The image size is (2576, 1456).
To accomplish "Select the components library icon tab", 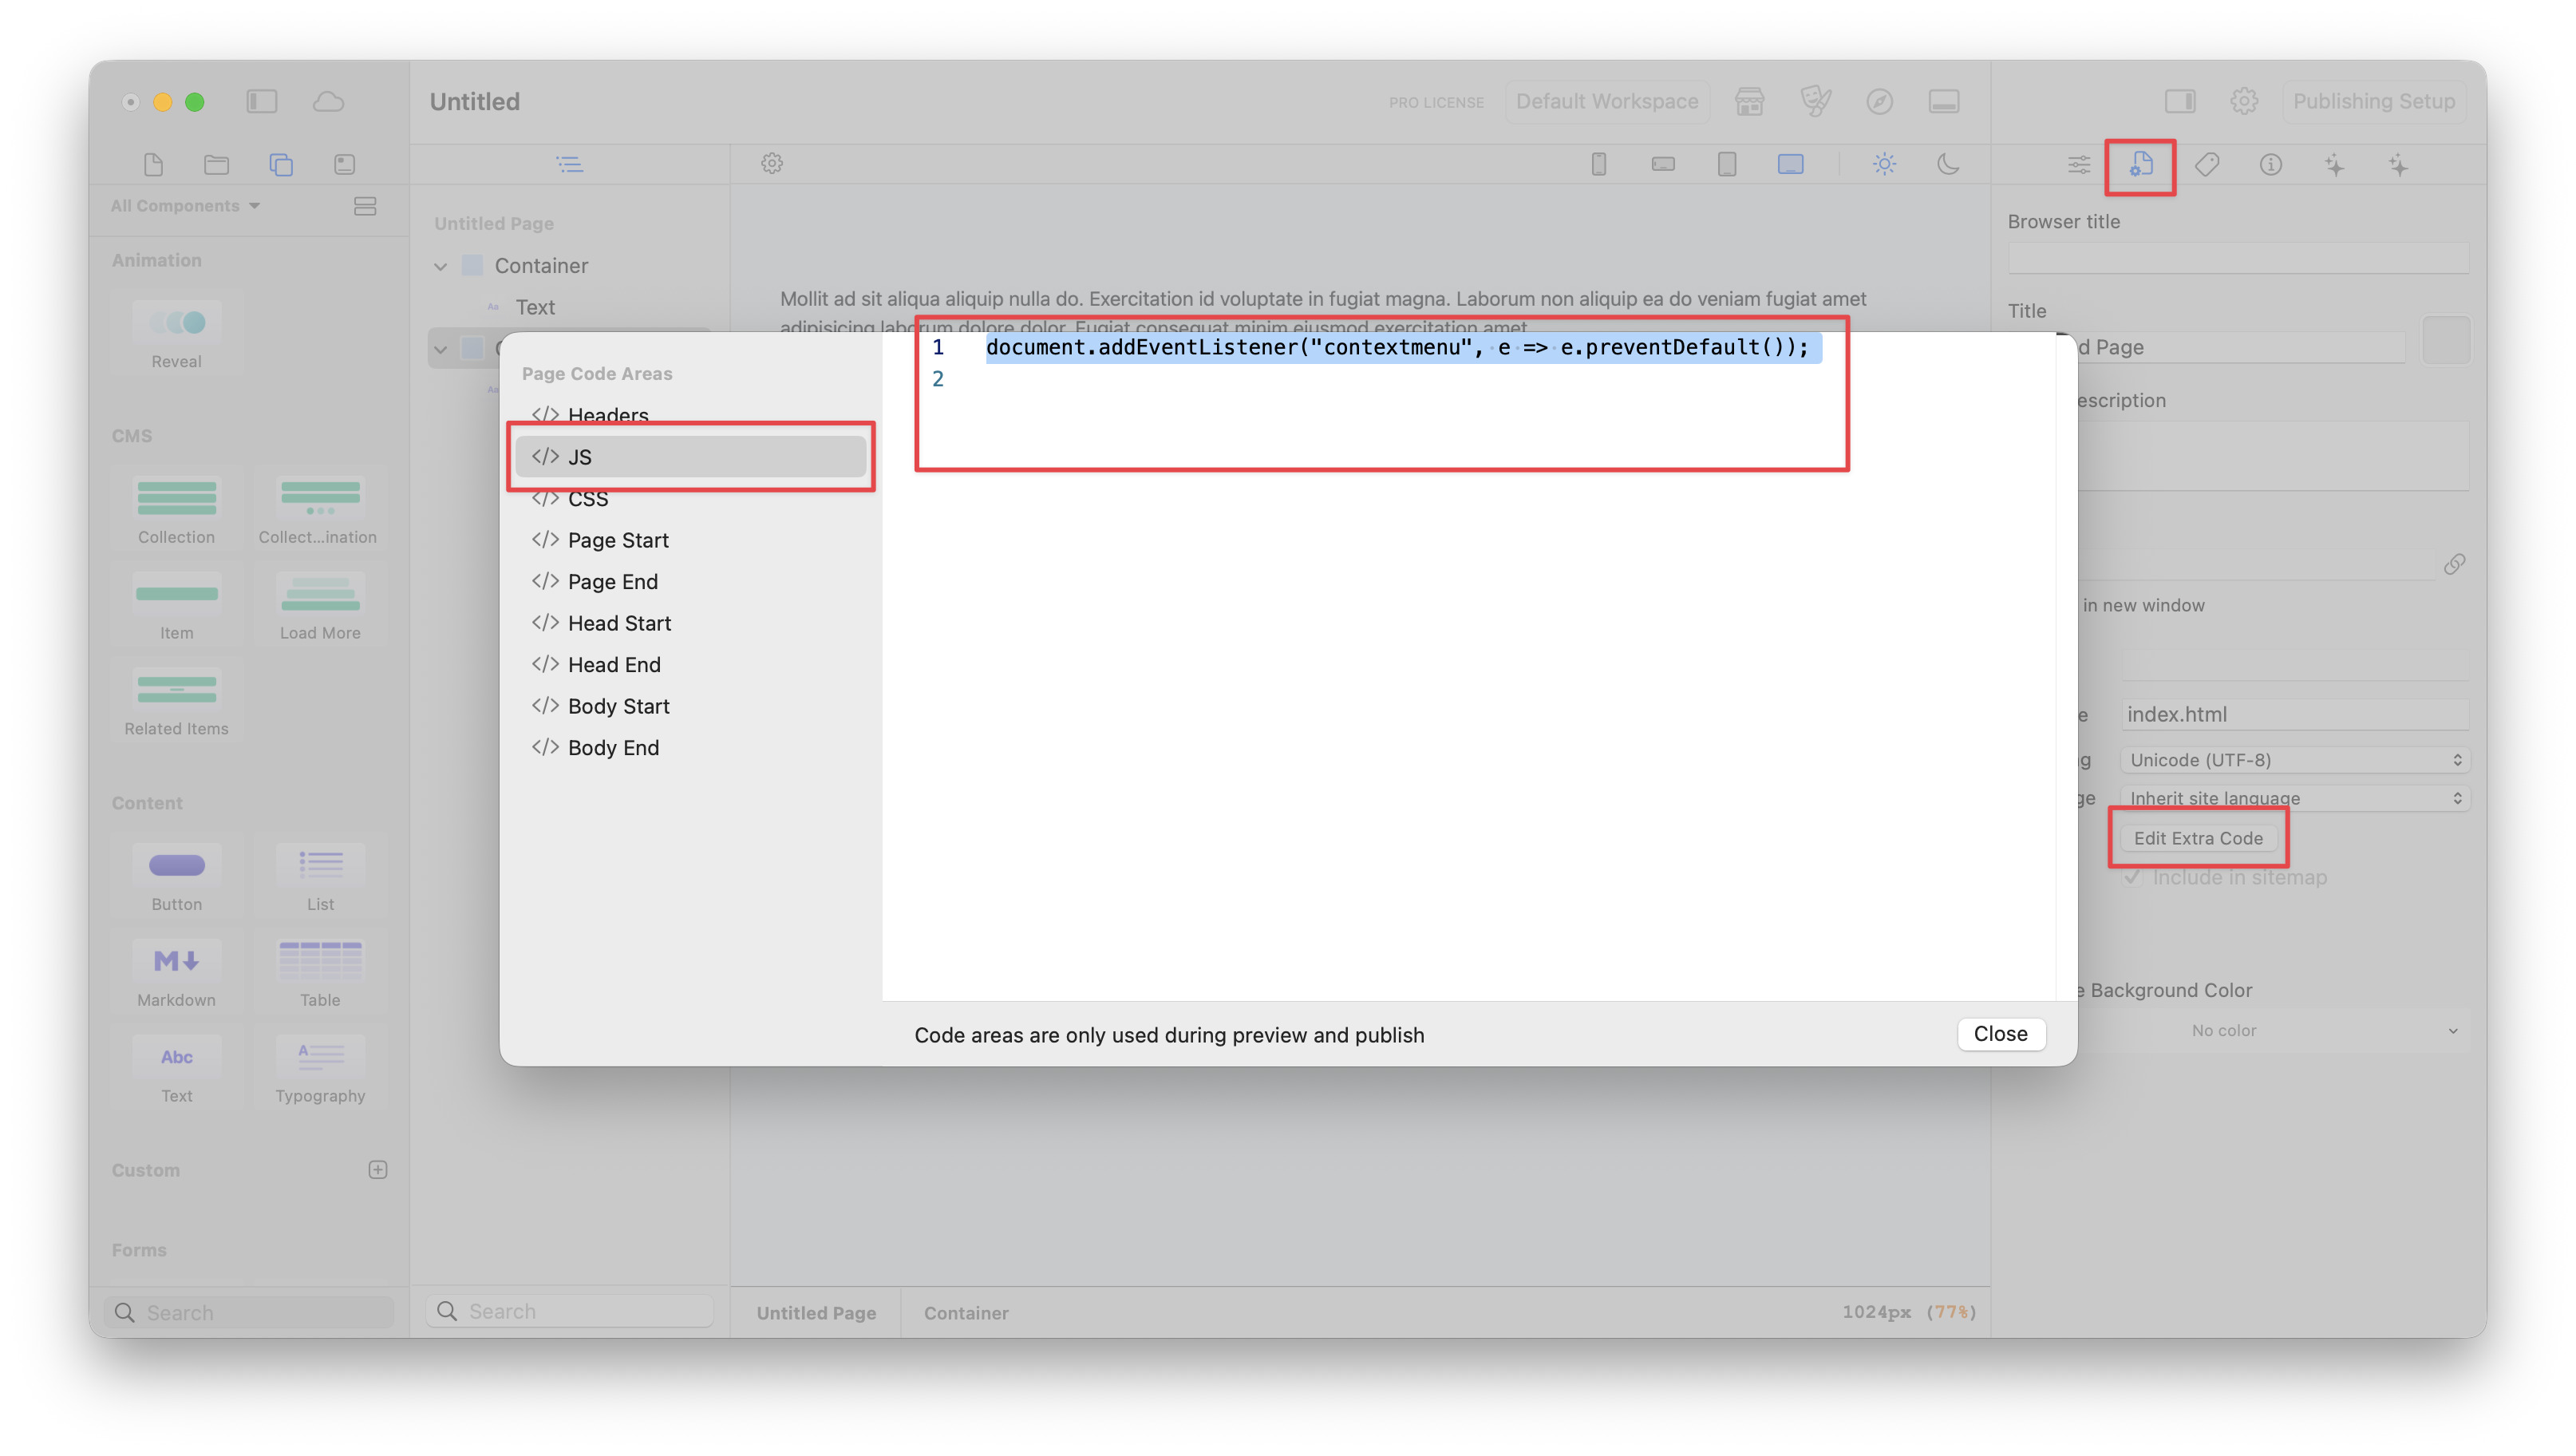I will 281,164.
